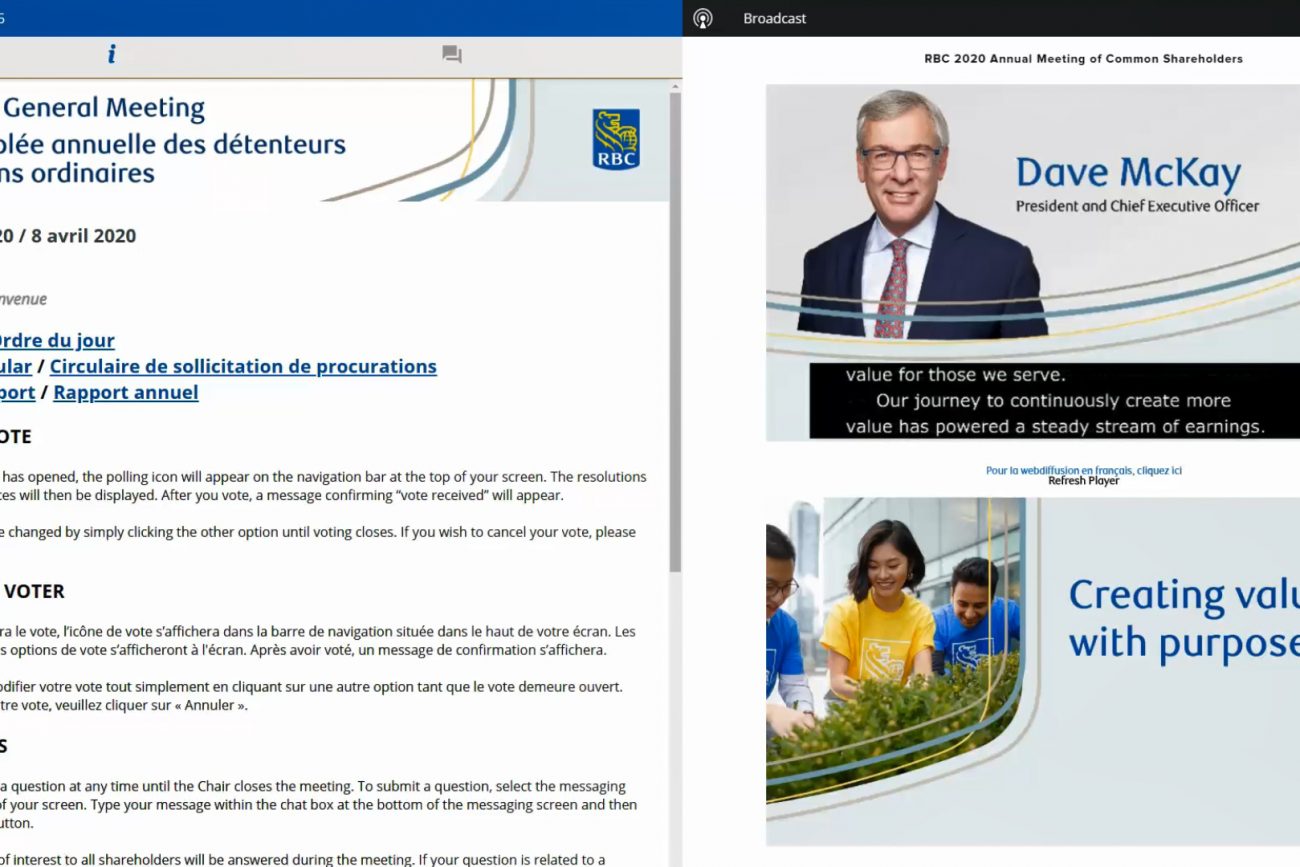
Task: Open the messaging chat icon tab
Action: coord(452,54)
